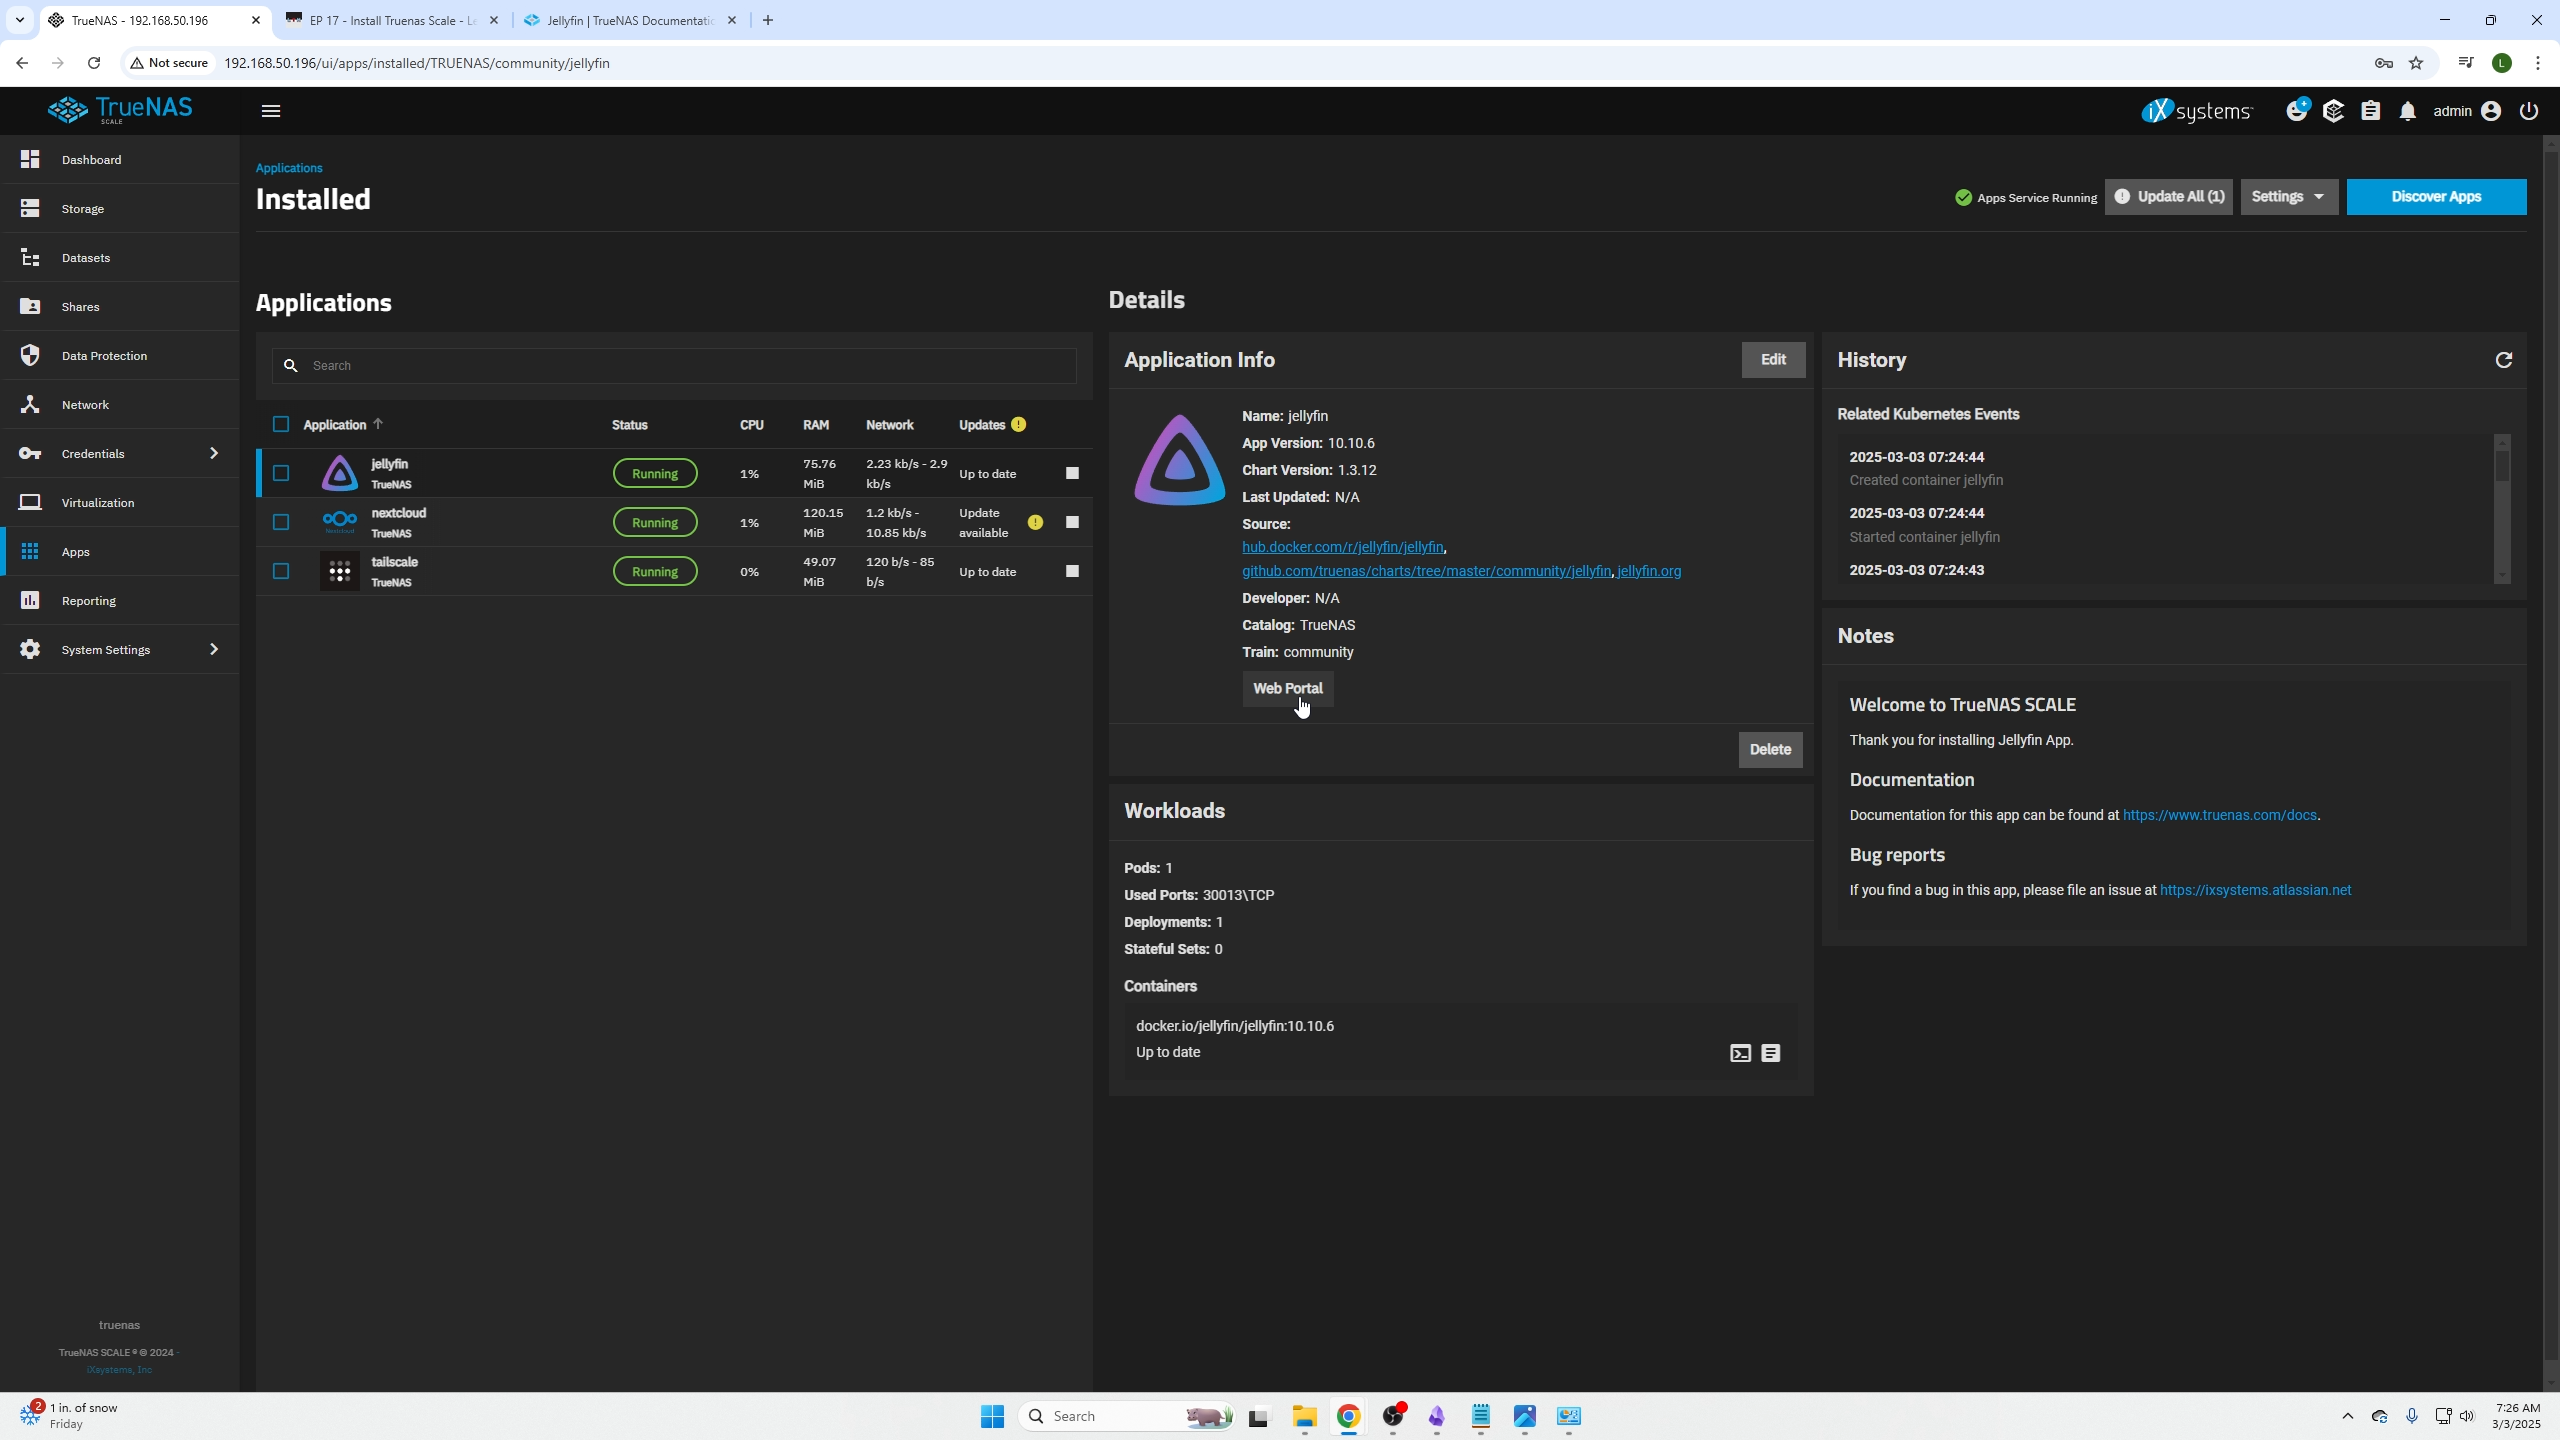The height and width of the screenshot is (1440, 2560).
Task: Click the applications Search field
Action: tap(674, 366)
